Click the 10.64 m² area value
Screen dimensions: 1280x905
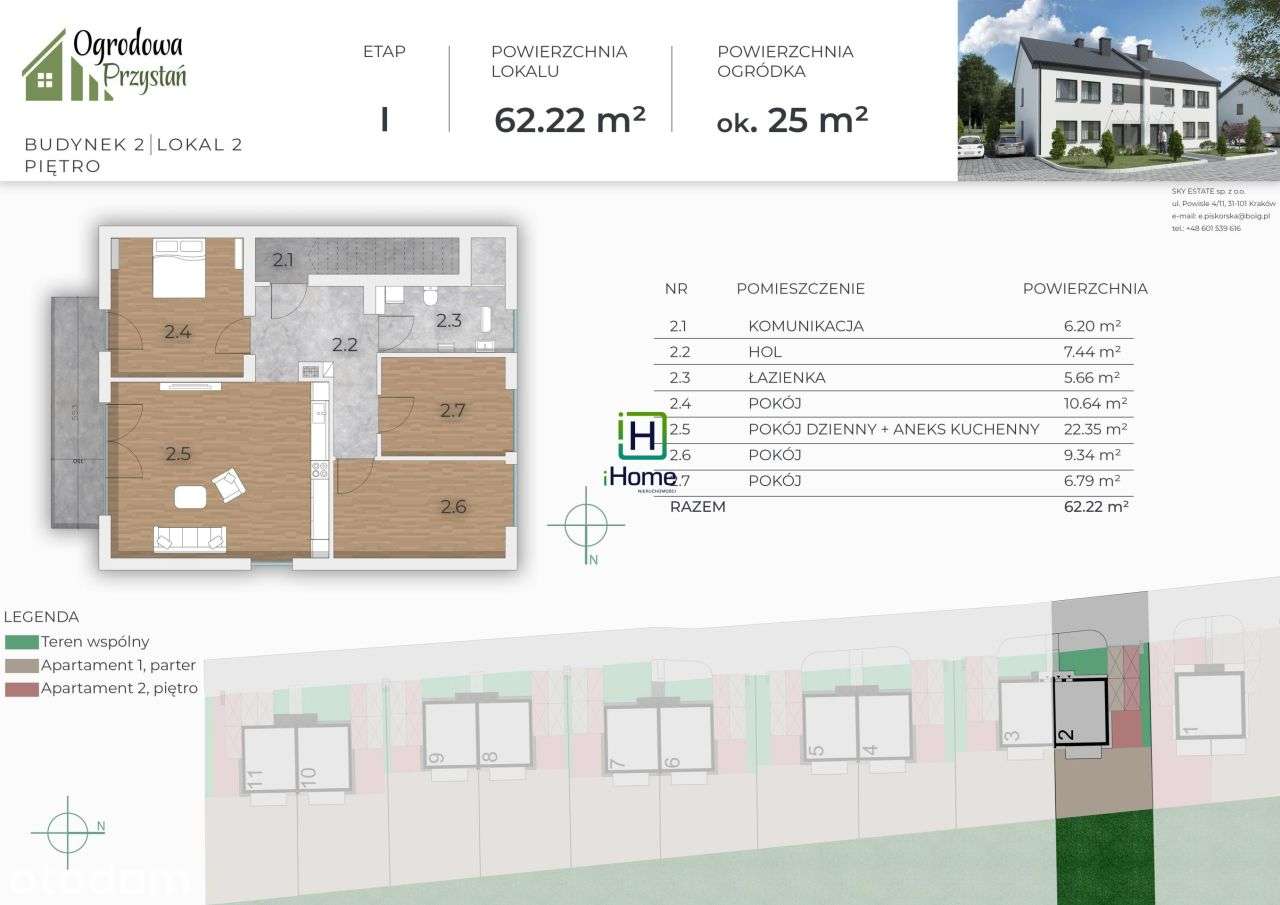(1096, 403)
